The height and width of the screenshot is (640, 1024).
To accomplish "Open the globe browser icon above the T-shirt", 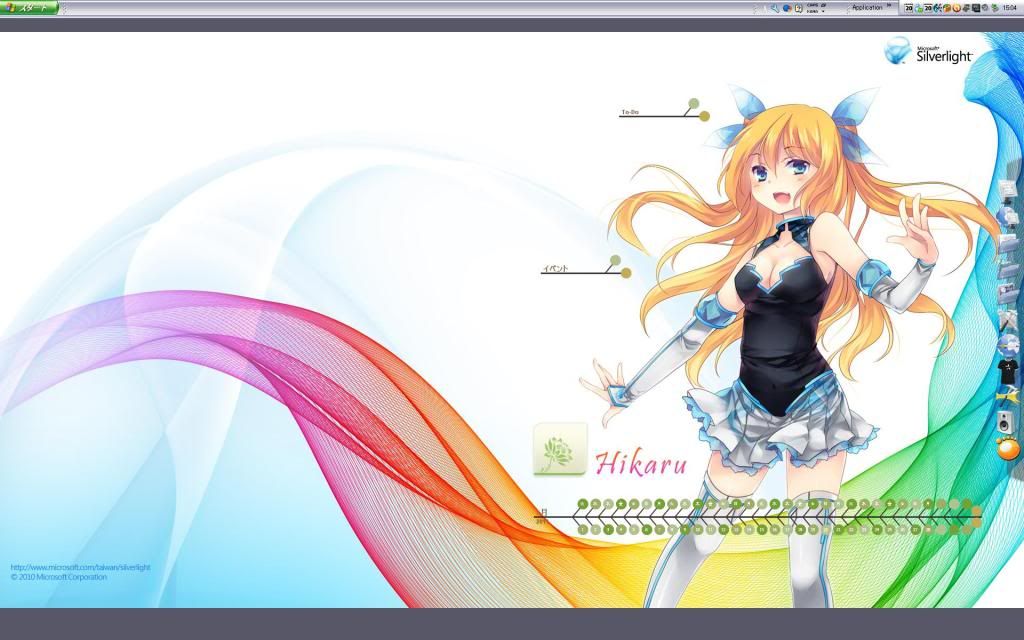I will (x=1008, y=345).
